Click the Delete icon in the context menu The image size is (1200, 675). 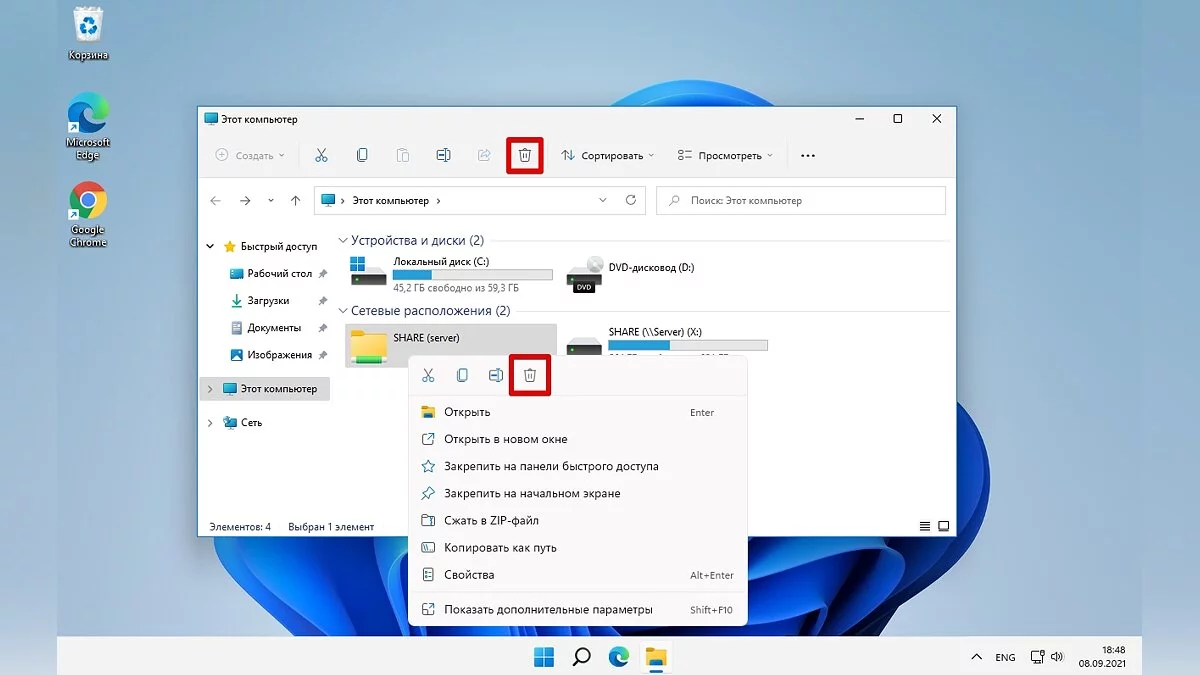point(530,375)
